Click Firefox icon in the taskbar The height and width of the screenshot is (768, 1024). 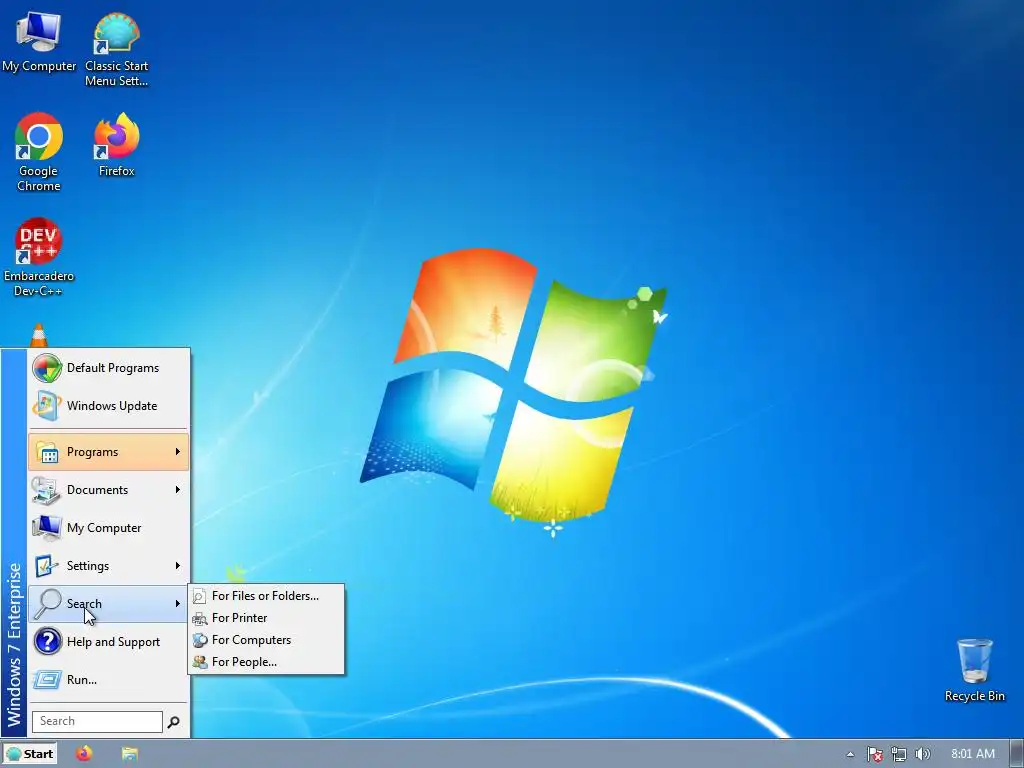84,754
